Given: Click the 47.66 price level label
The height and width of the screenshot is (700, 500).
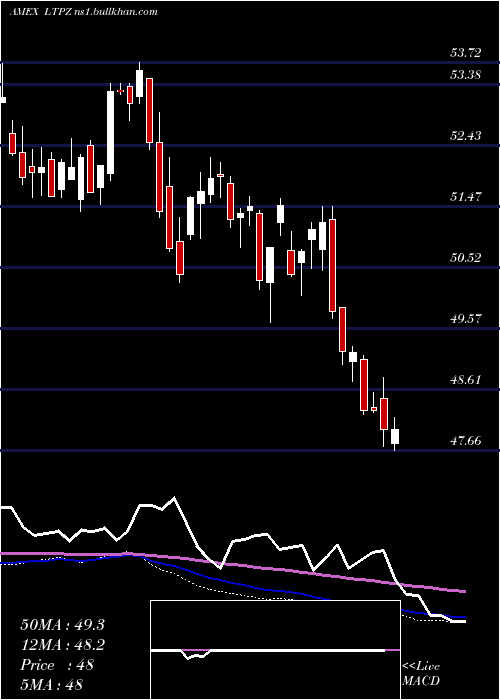Looking at the screenshot, I should click(x=466, y=441).
